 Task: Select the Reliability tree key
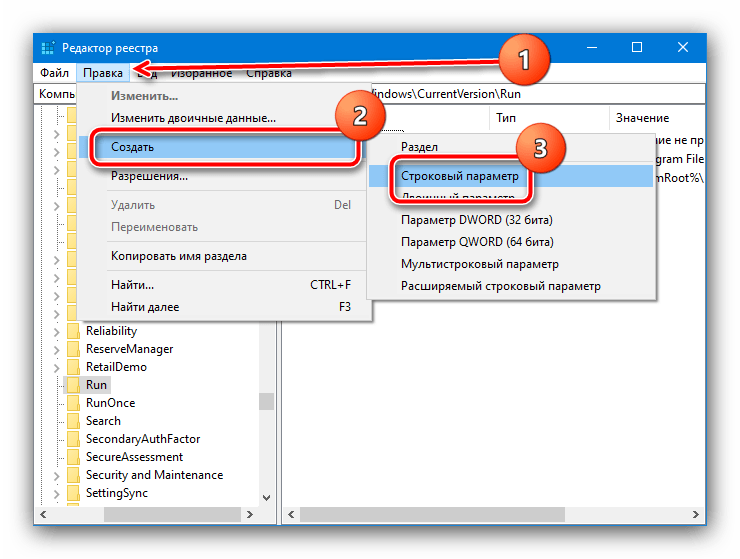tap(111, 331)
